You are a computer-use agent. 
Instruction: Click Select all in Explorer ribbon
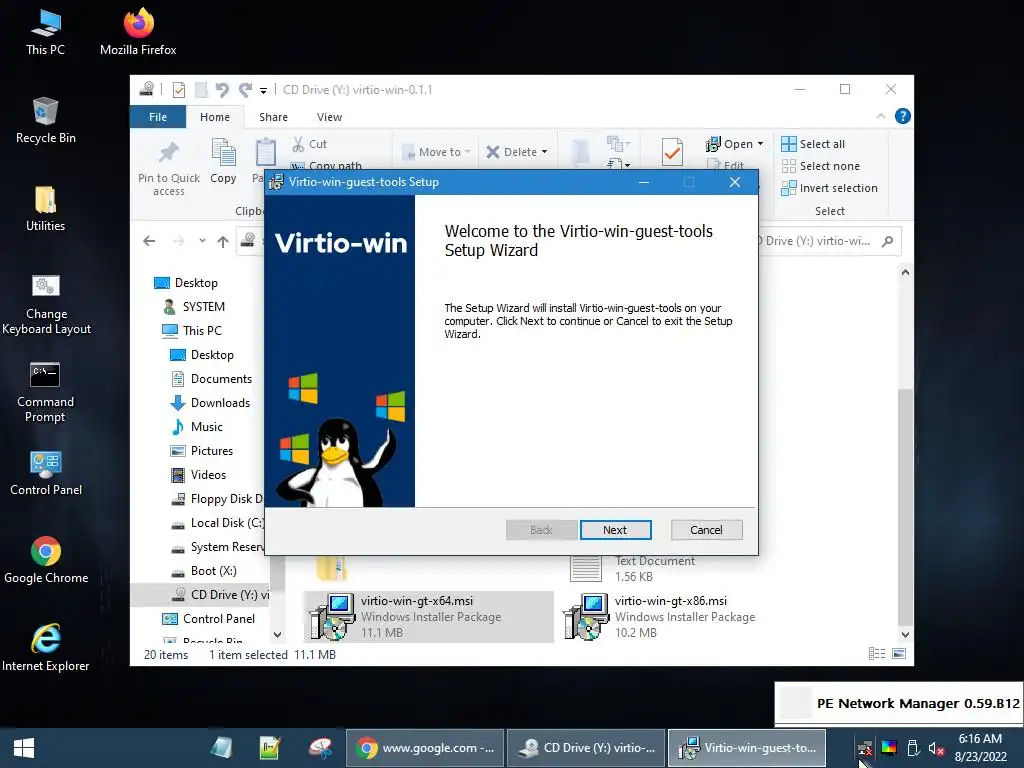click(814, 144)
